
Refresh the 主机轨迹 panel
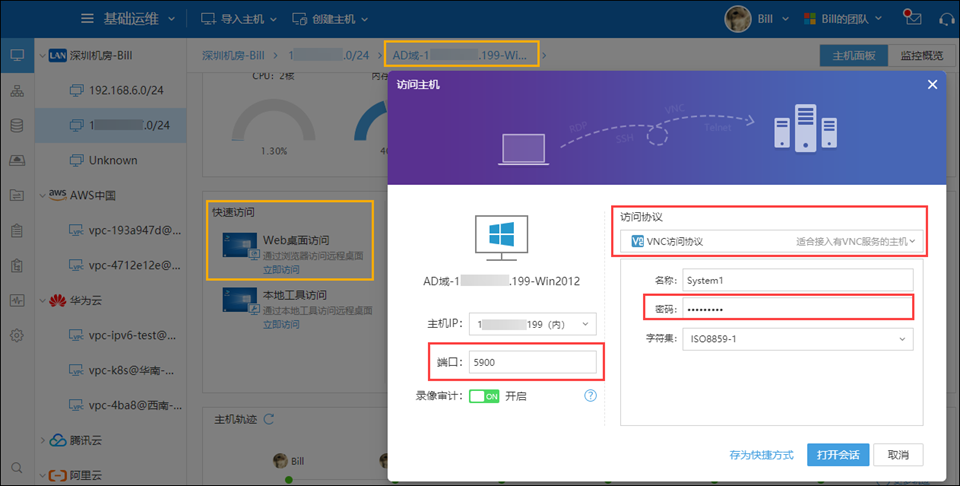[268, 419]
